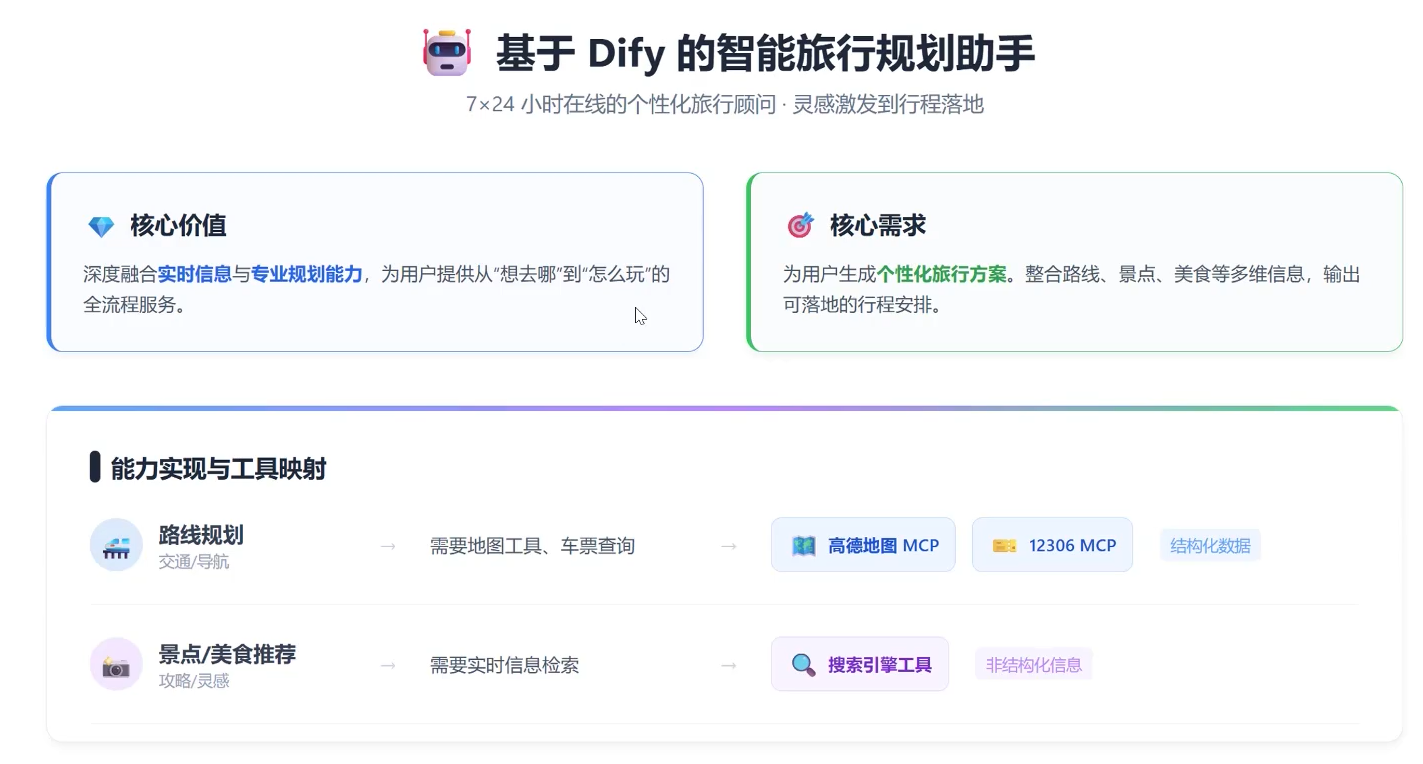Click the map icon in 高德地图 MCP
This screenshot has height=764, width=1423.
803,546
